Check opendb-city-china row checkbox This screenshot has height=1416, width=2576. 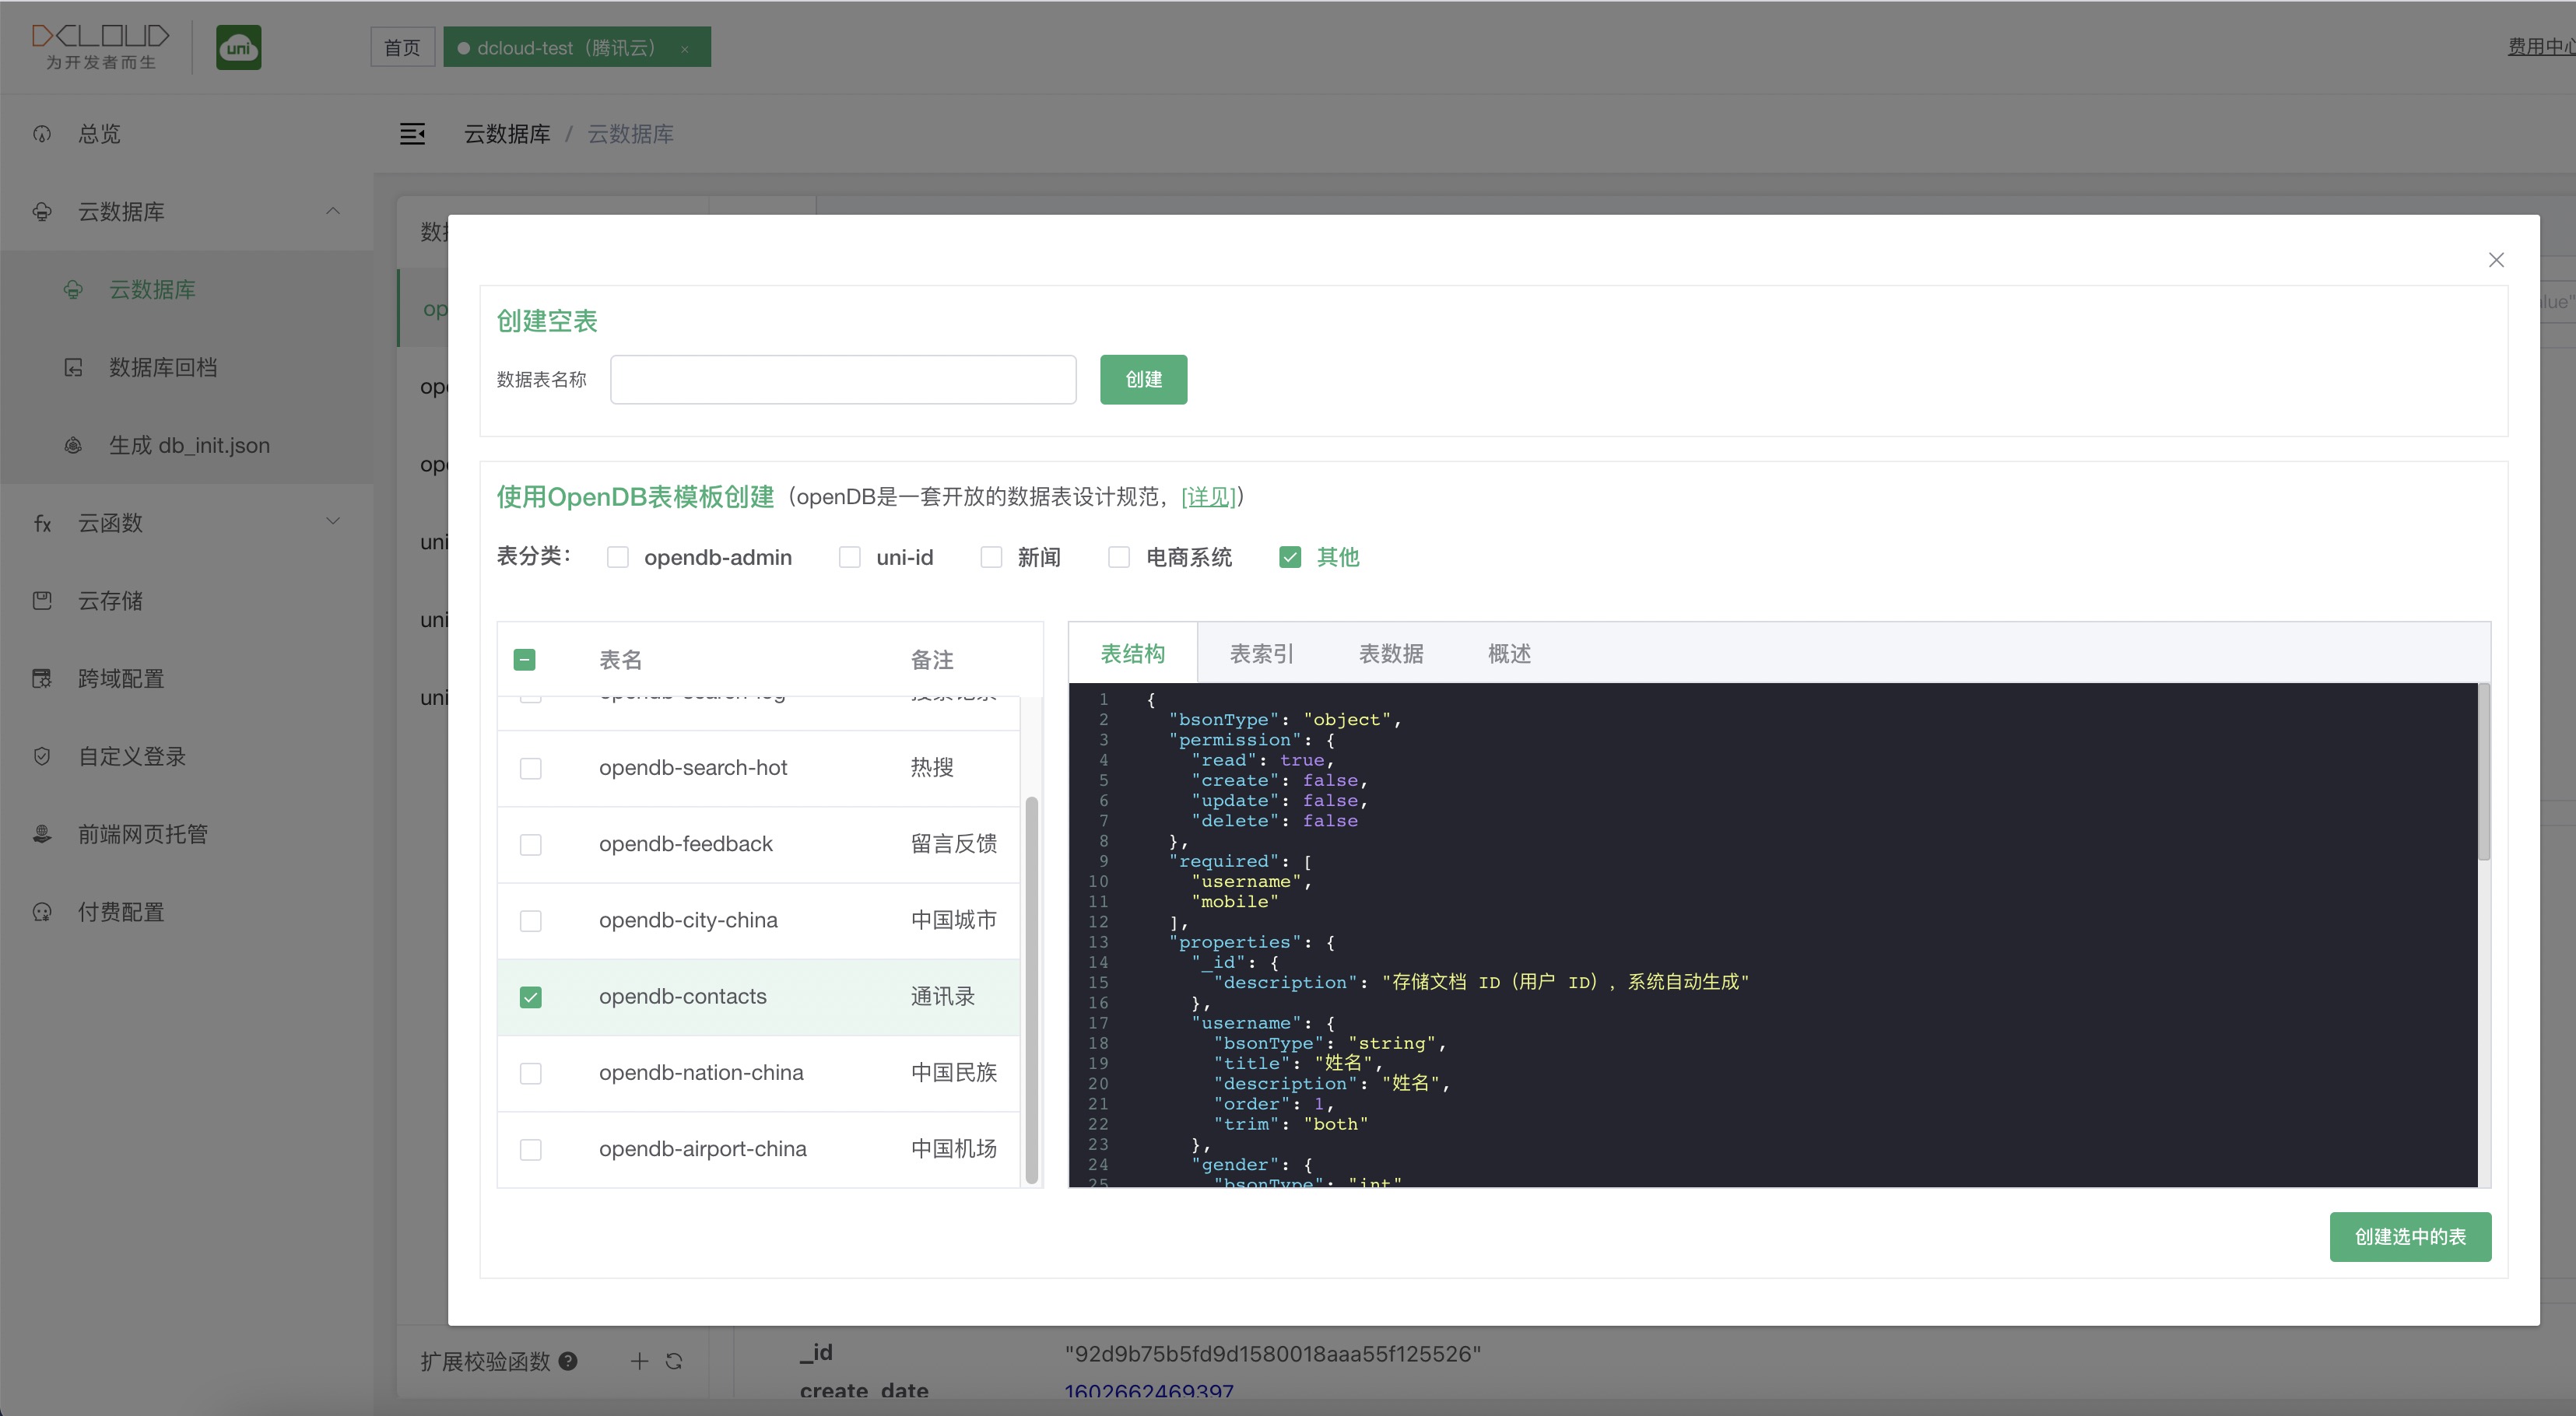pyautogui.click(x=531, y=921)
